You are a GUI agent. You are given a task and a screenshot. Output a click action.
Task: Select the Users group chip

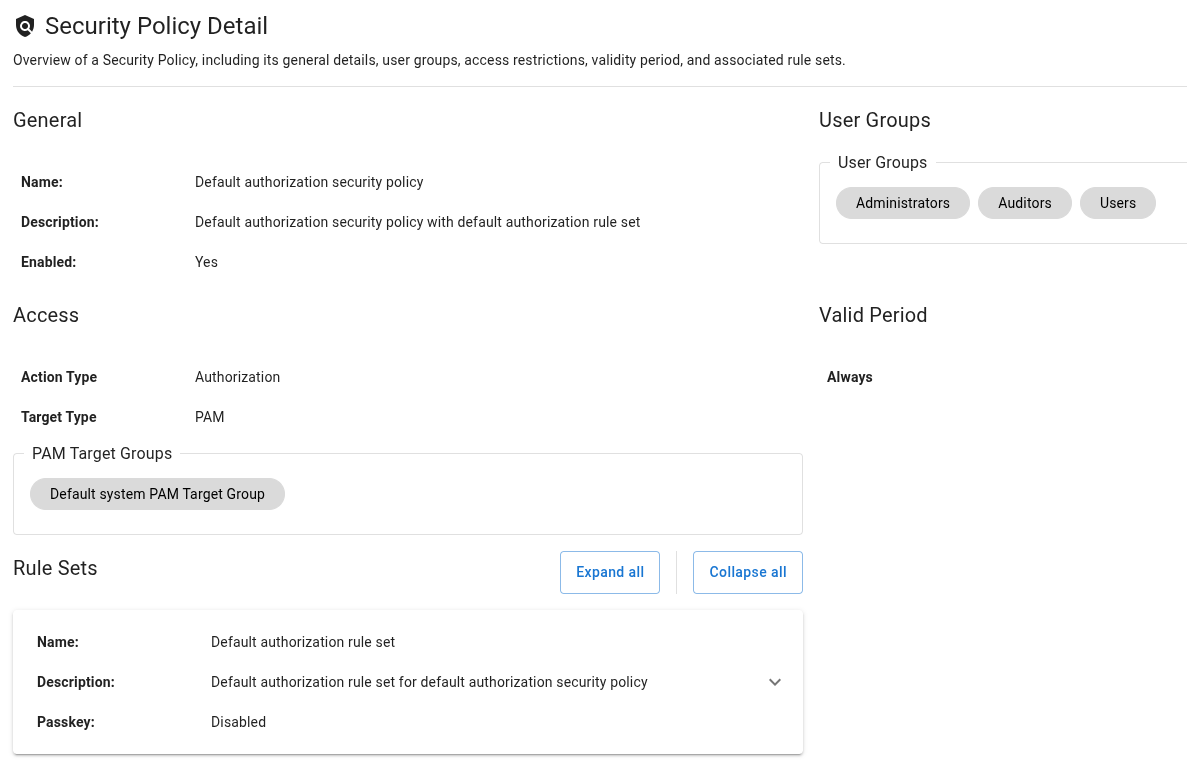(1118, 203)
